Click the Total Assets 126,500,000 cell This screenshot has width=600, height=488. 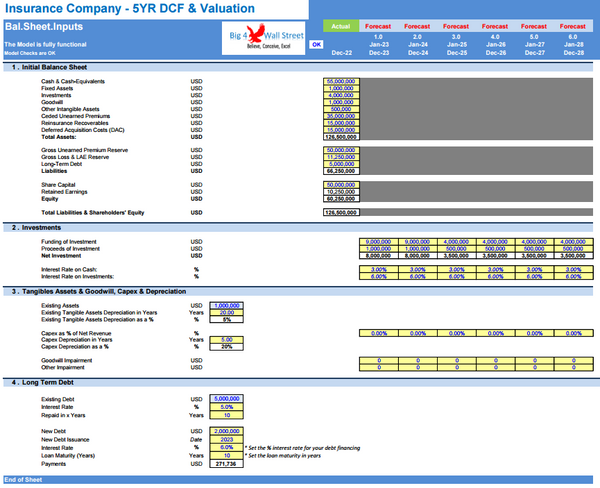[341, 137]
